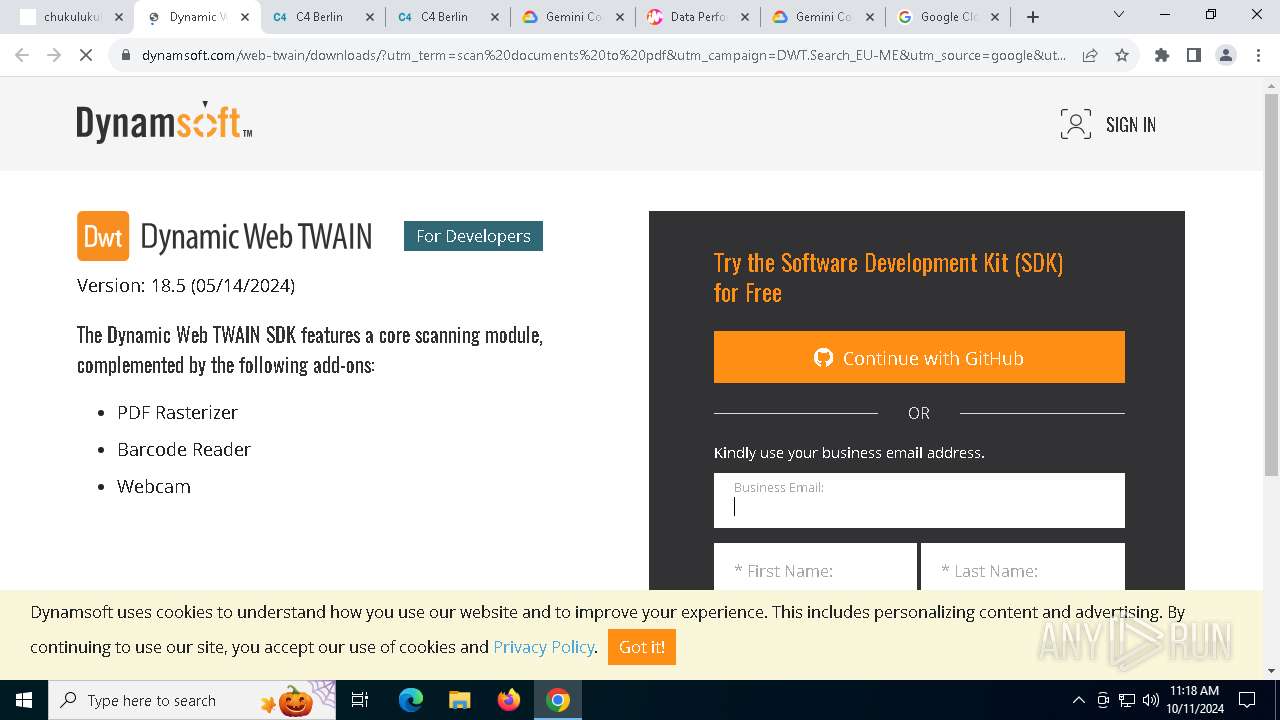Click Chrome icon in taskbar
Viewport: 1280px width, 720px height.
point(558,700)
